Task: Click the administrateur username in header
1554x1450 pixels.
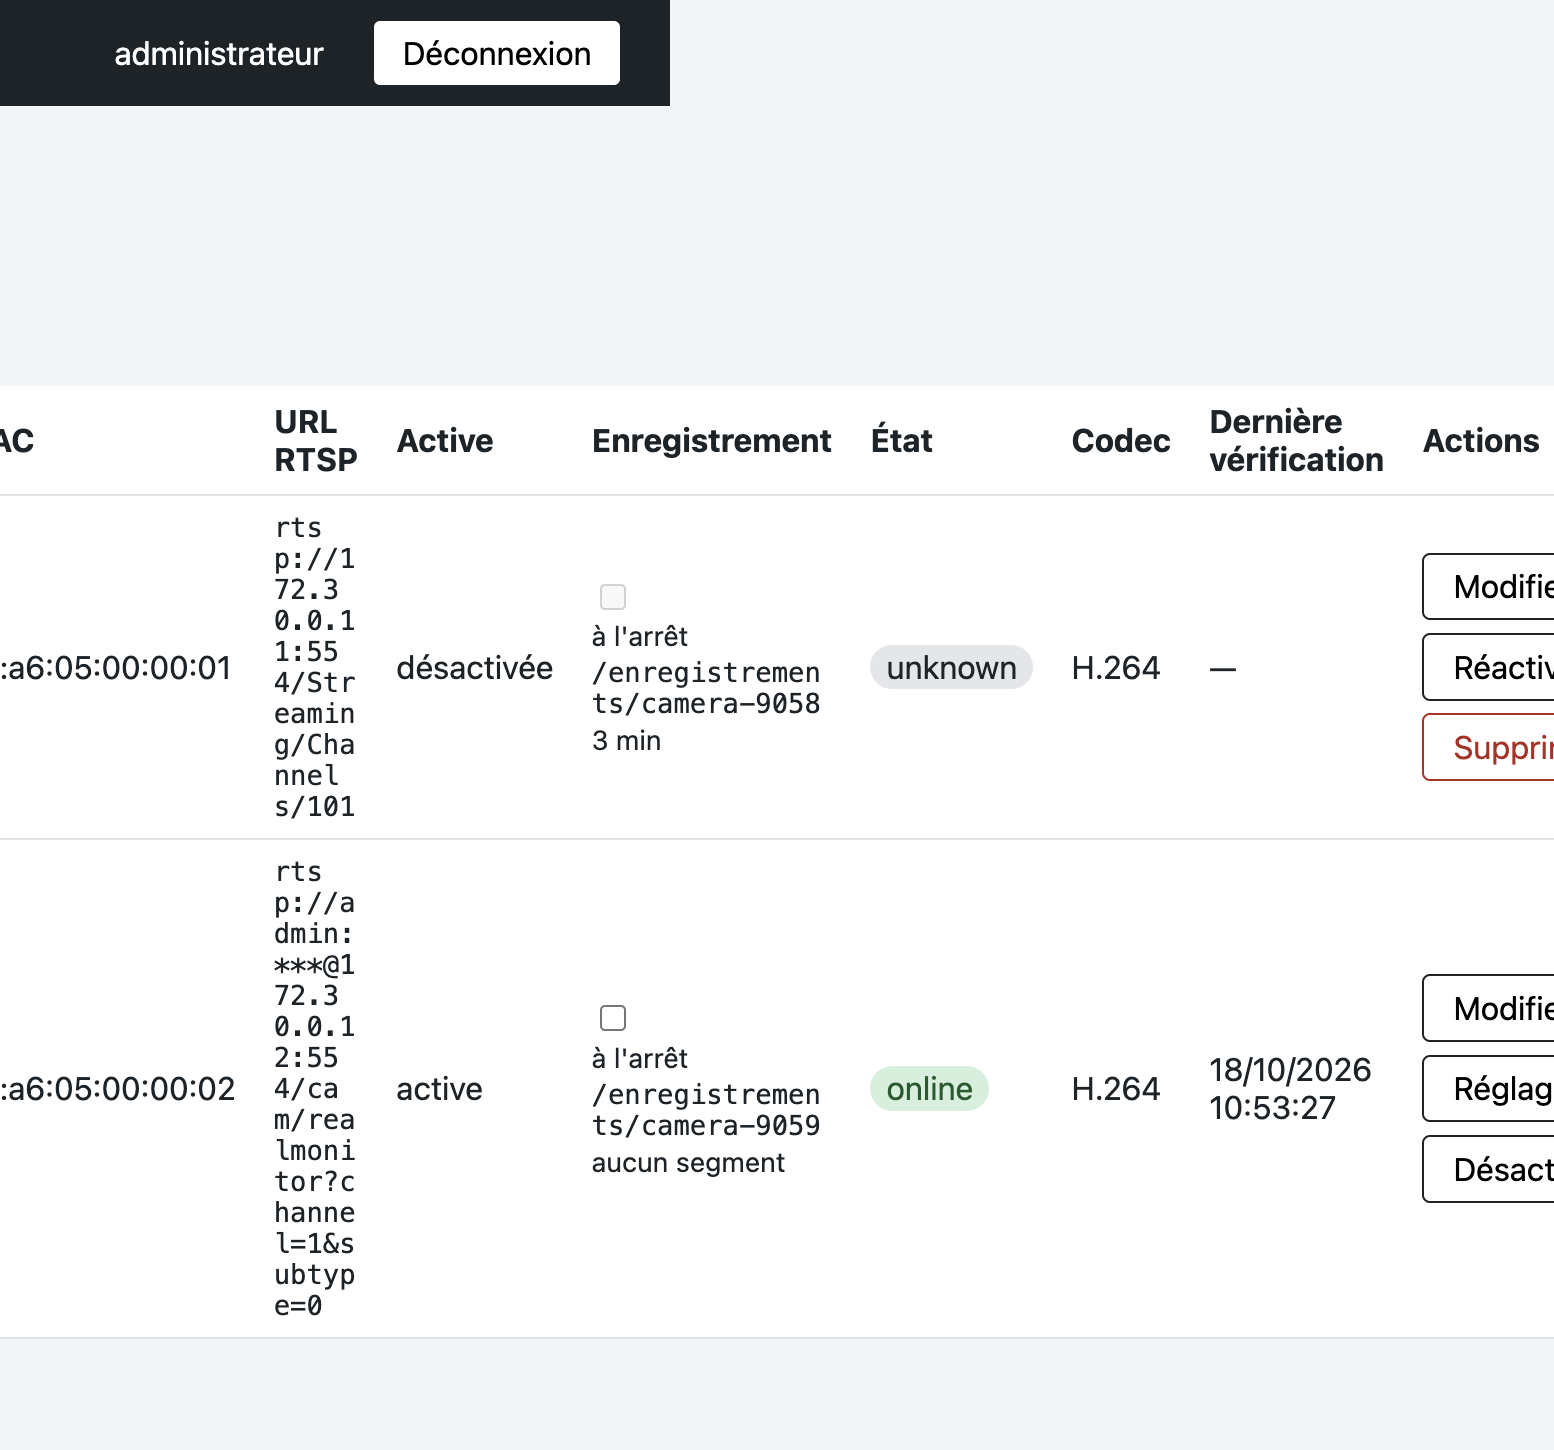Action: click(x=219, y=54)
